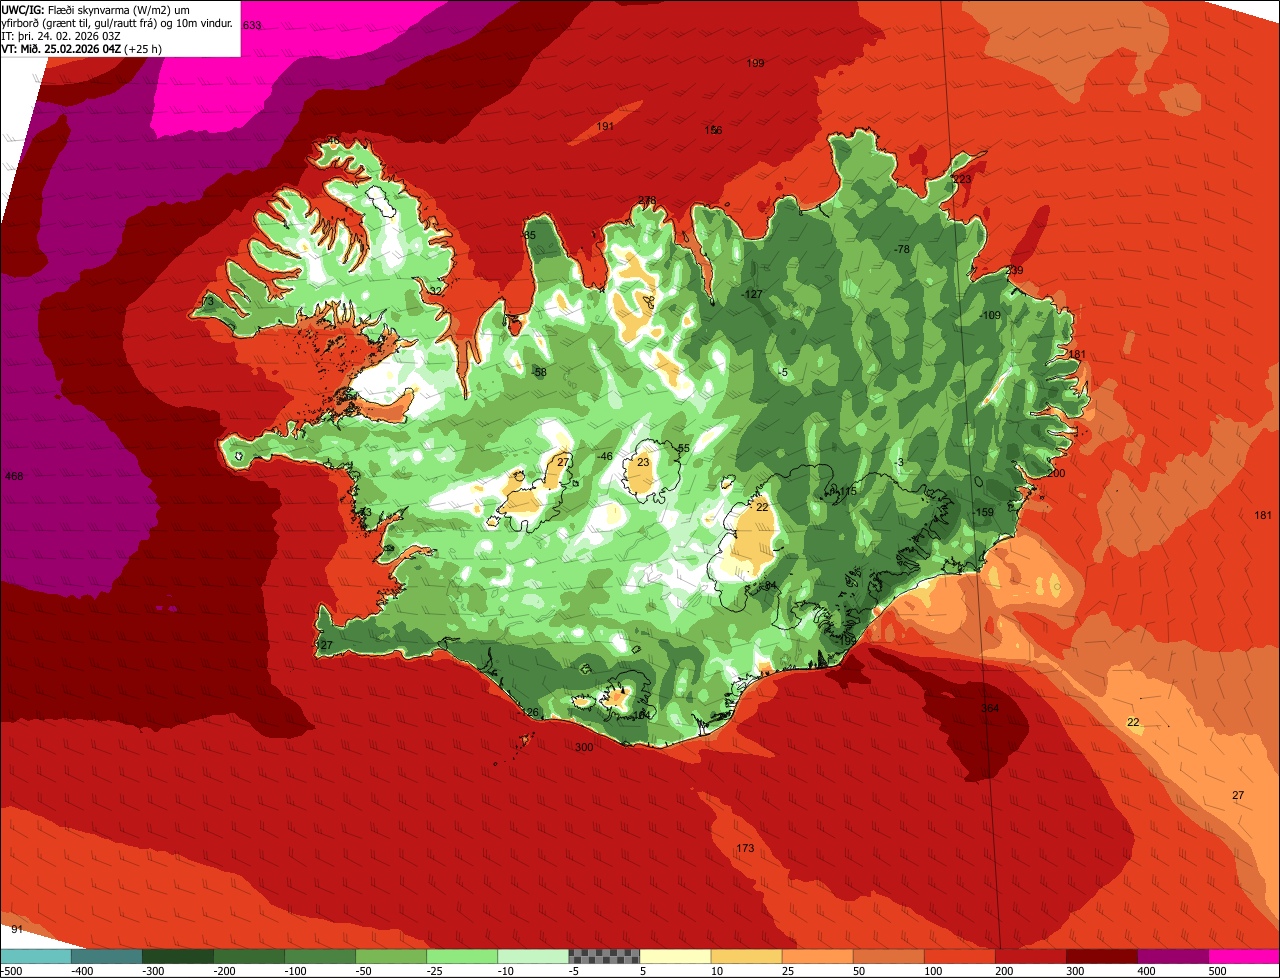Click the map value '191' over the northern sea
The image size is (1280, 978).
coord(605,126)
